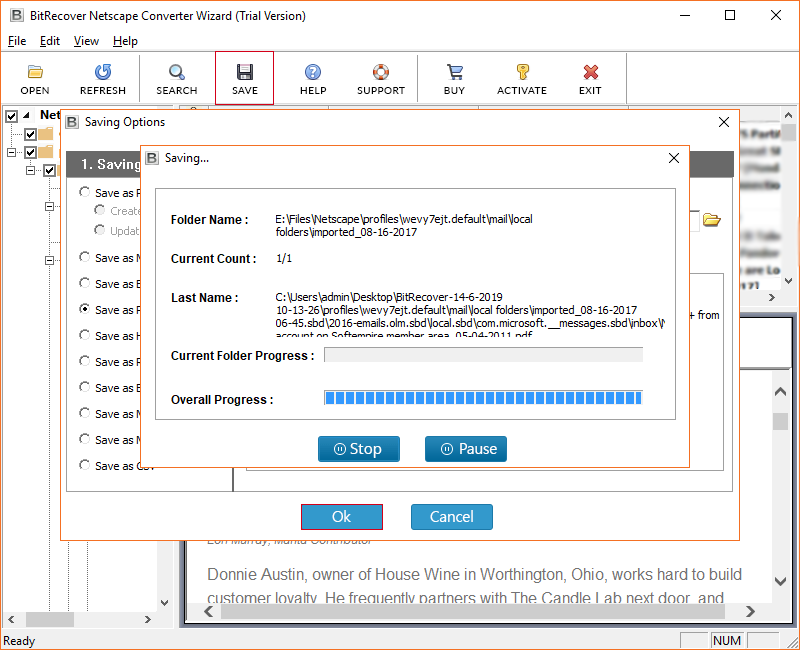Open the SEARCH tool in toolbar
800x650 pixels.
click(x=177, y=72)
